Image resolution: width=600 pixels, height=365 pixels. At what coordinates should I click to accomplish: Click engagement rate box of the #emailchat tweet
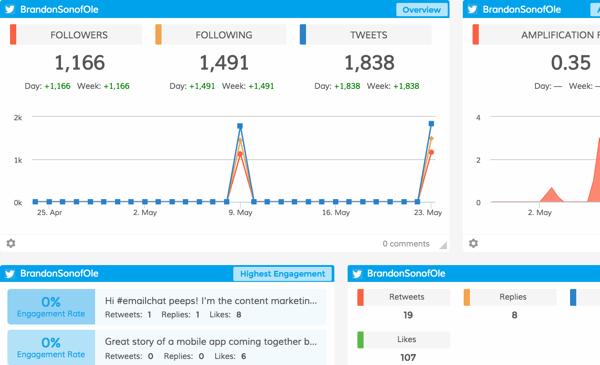51,307
